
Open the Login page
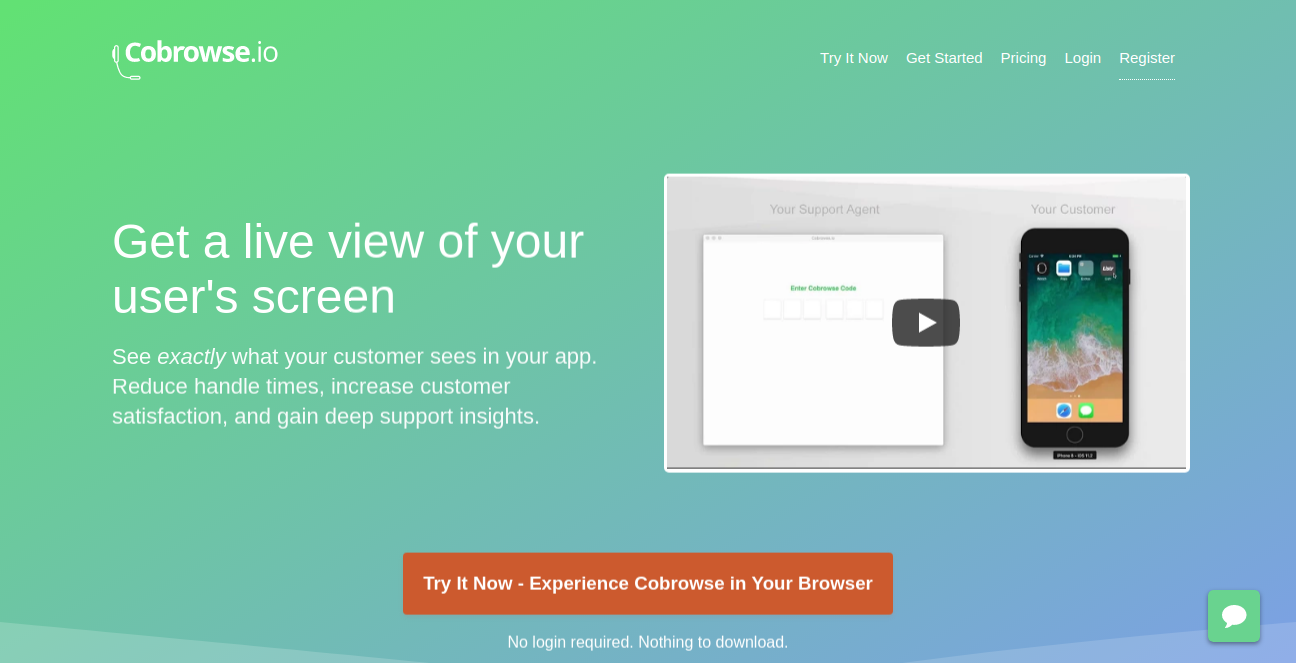(1082, 58)
